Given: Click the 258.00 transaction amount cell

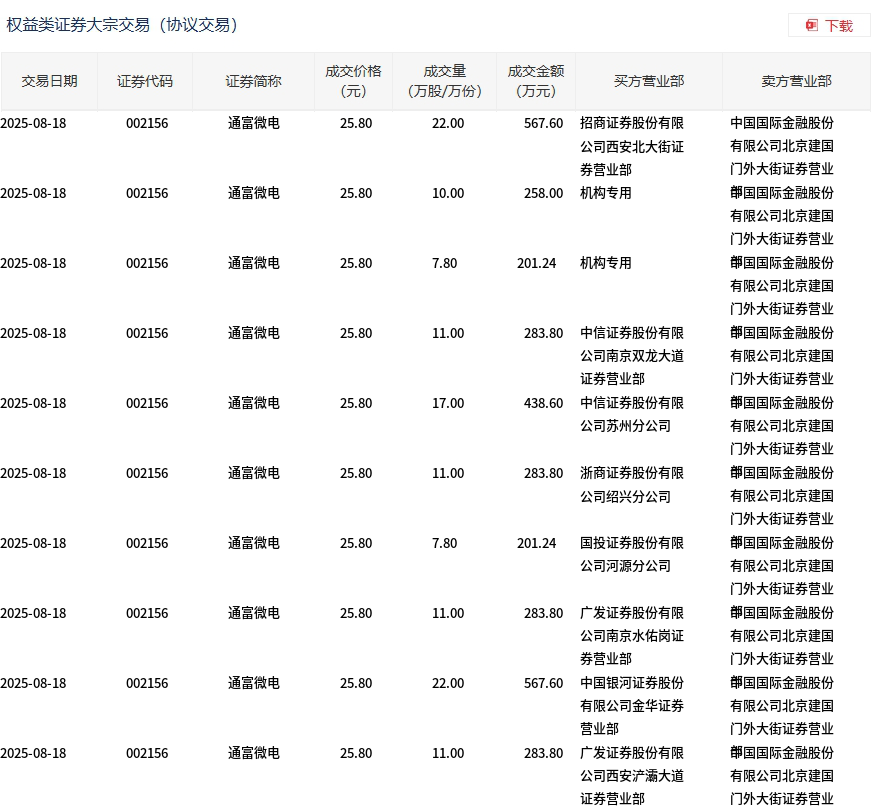Looking at the screenshot, I should (543, 193).
